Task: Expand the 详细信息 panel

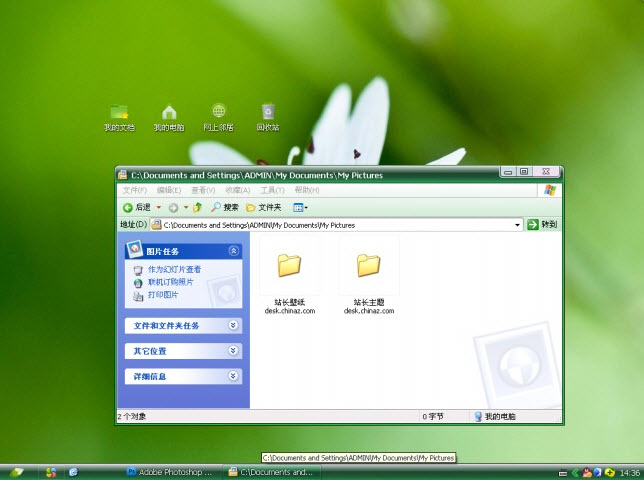Action: (x=233, y=376)
